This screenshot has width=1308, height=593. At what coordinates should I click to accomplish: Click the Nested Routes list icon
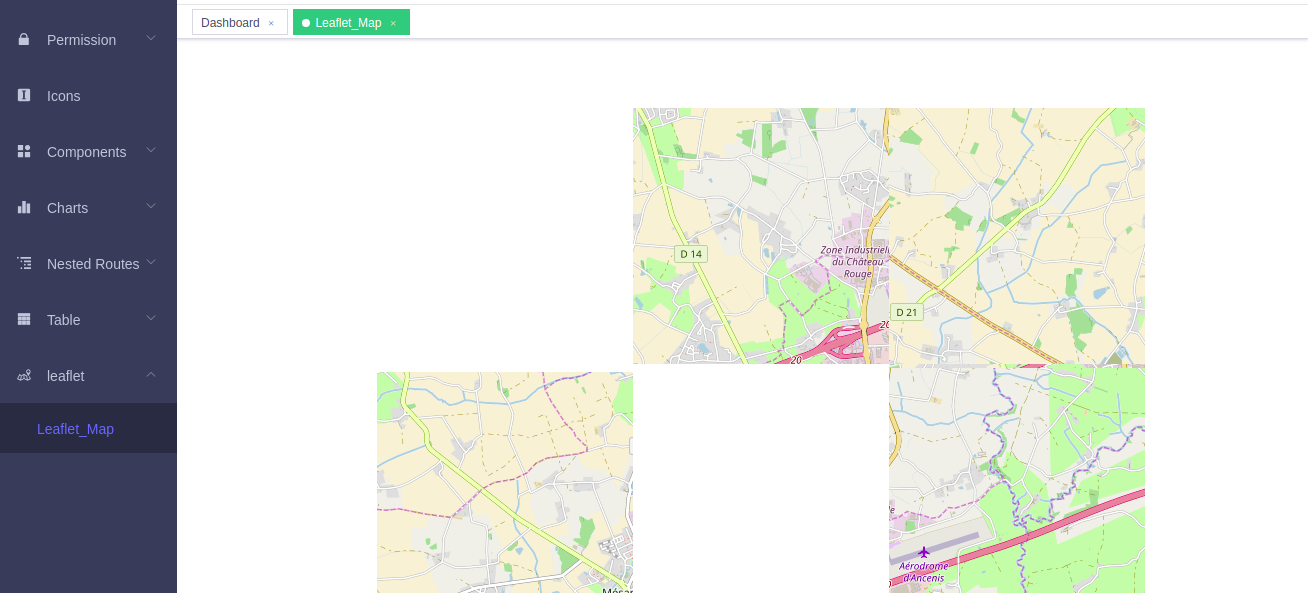(x=22, y=263)
